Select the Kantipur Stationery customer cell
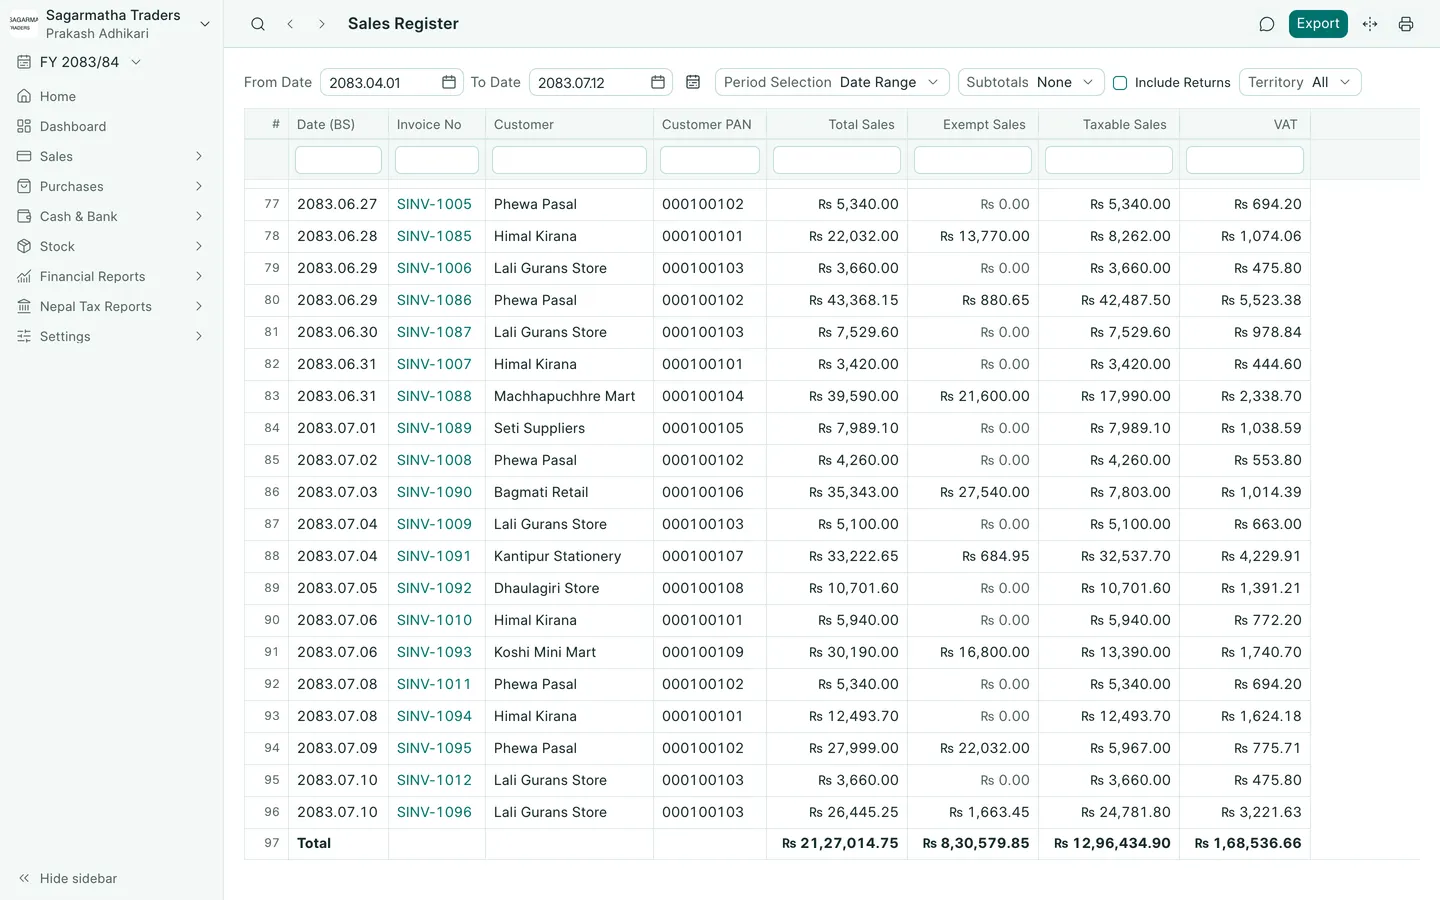The width and height of the screenshot is (1440, 900). coord(569,556)
